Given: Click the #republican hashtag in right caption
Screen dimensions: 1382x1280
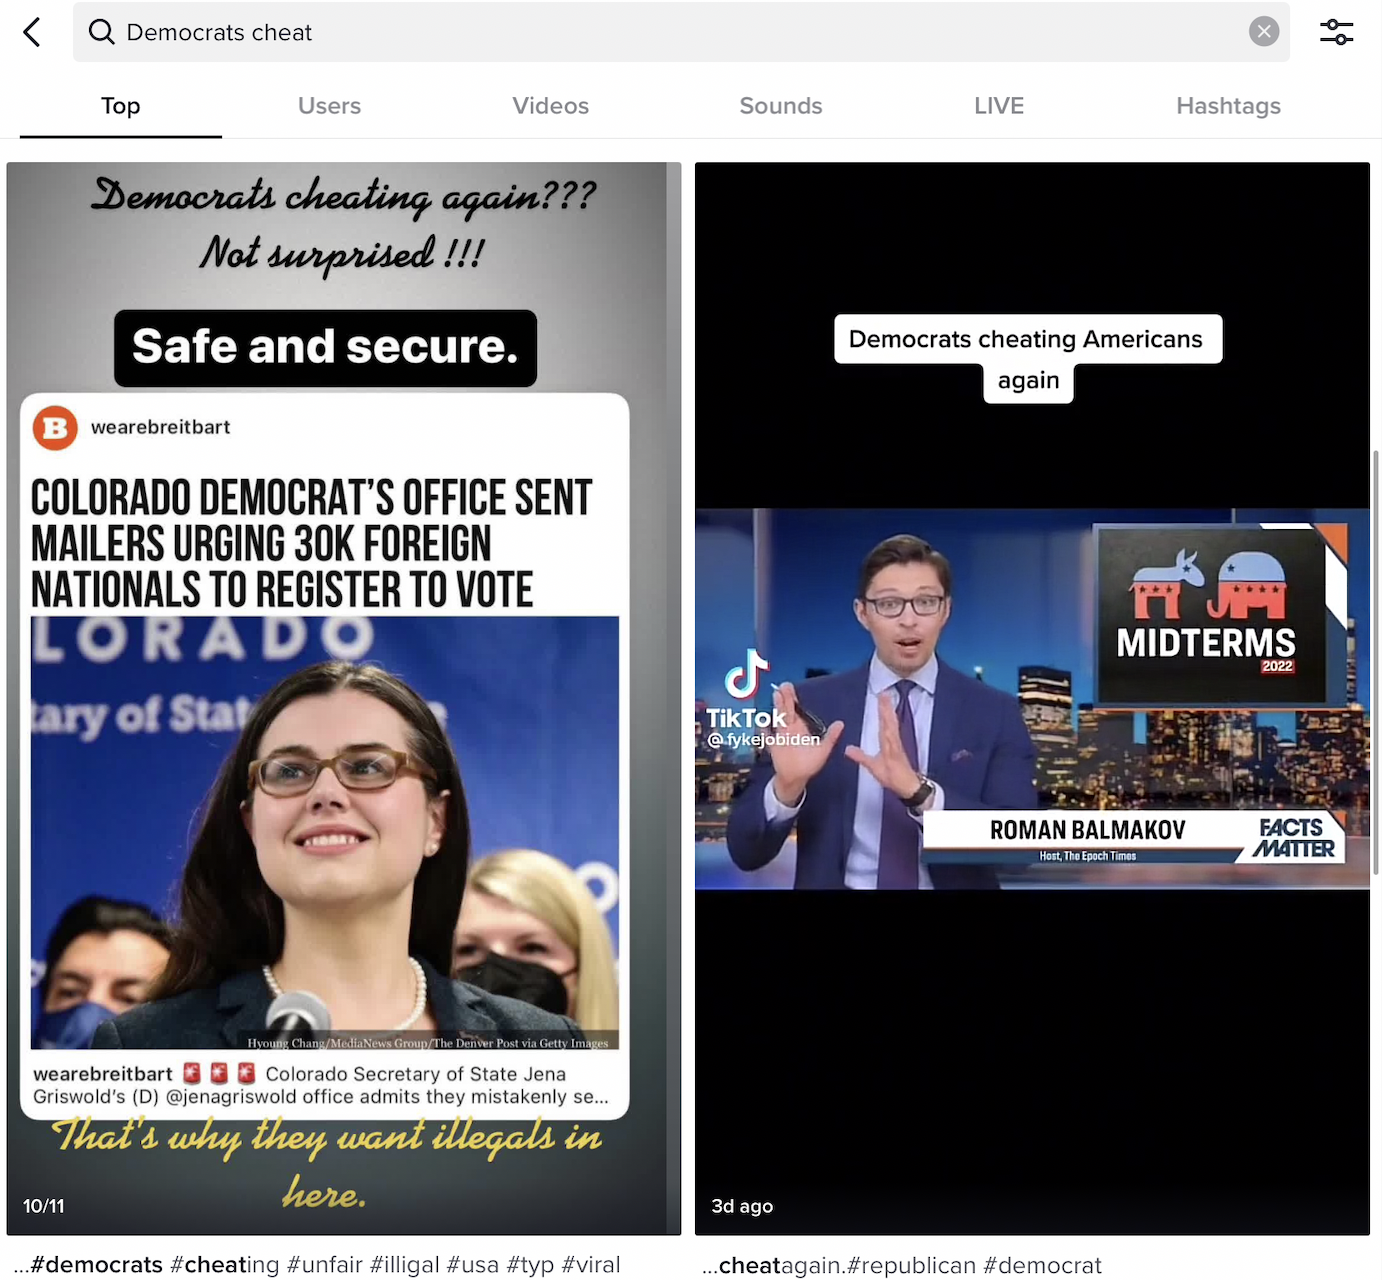Looking at the screenshot, I should click(x=911, y=1265).
